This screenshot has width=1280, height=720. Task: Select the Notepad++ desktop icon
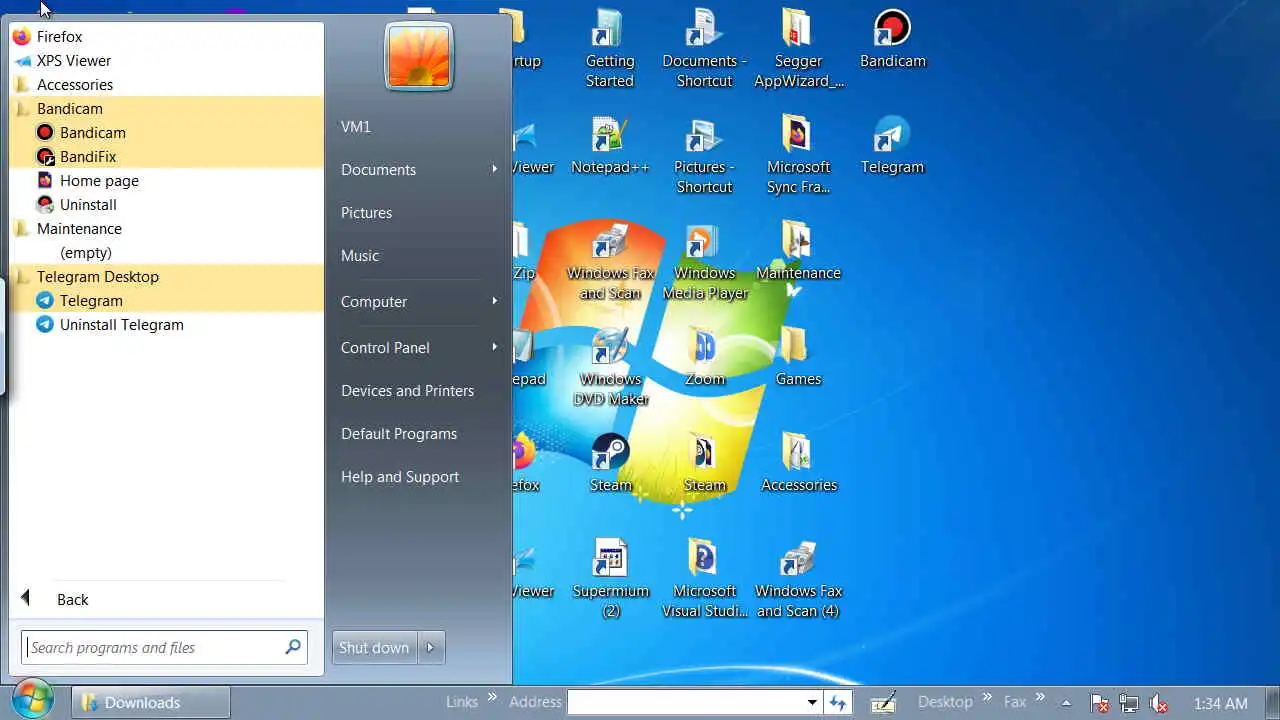[x=610, y=144]
